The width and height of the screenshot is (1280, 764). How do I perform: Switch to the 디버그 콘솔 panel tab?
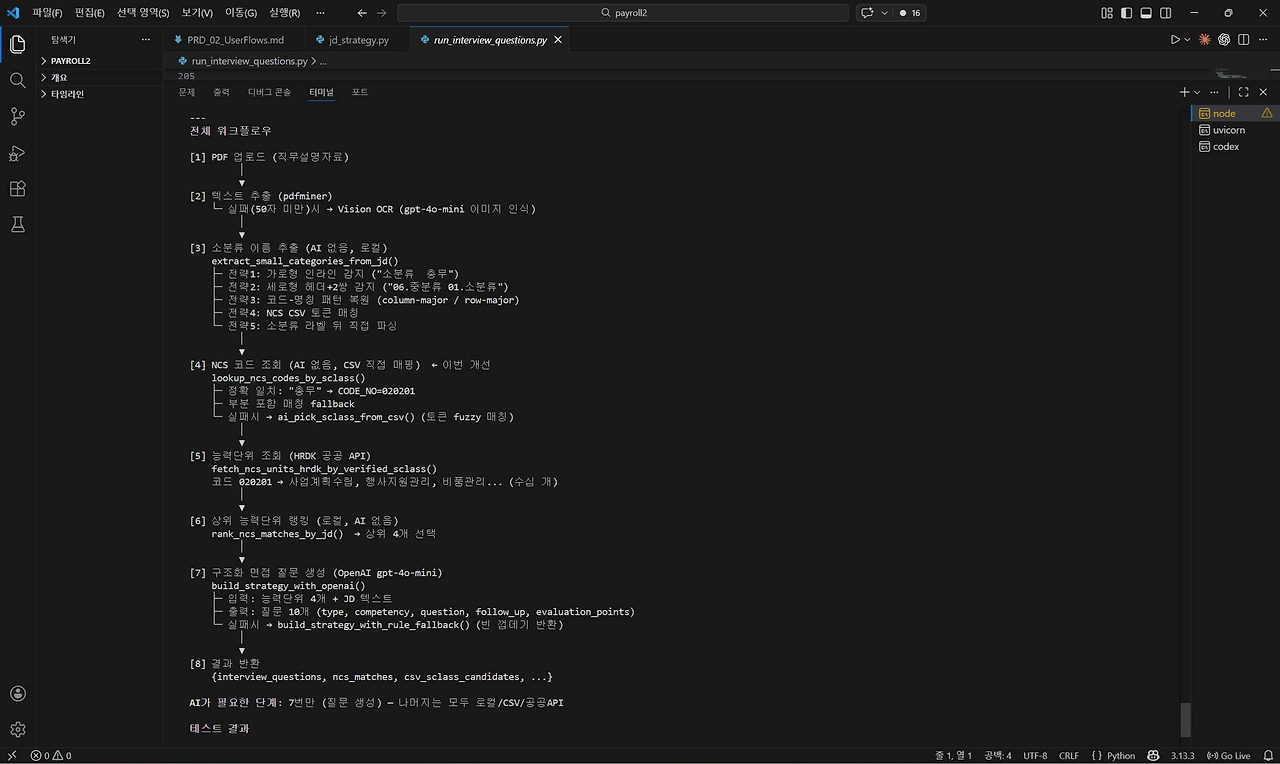(269, 92)
